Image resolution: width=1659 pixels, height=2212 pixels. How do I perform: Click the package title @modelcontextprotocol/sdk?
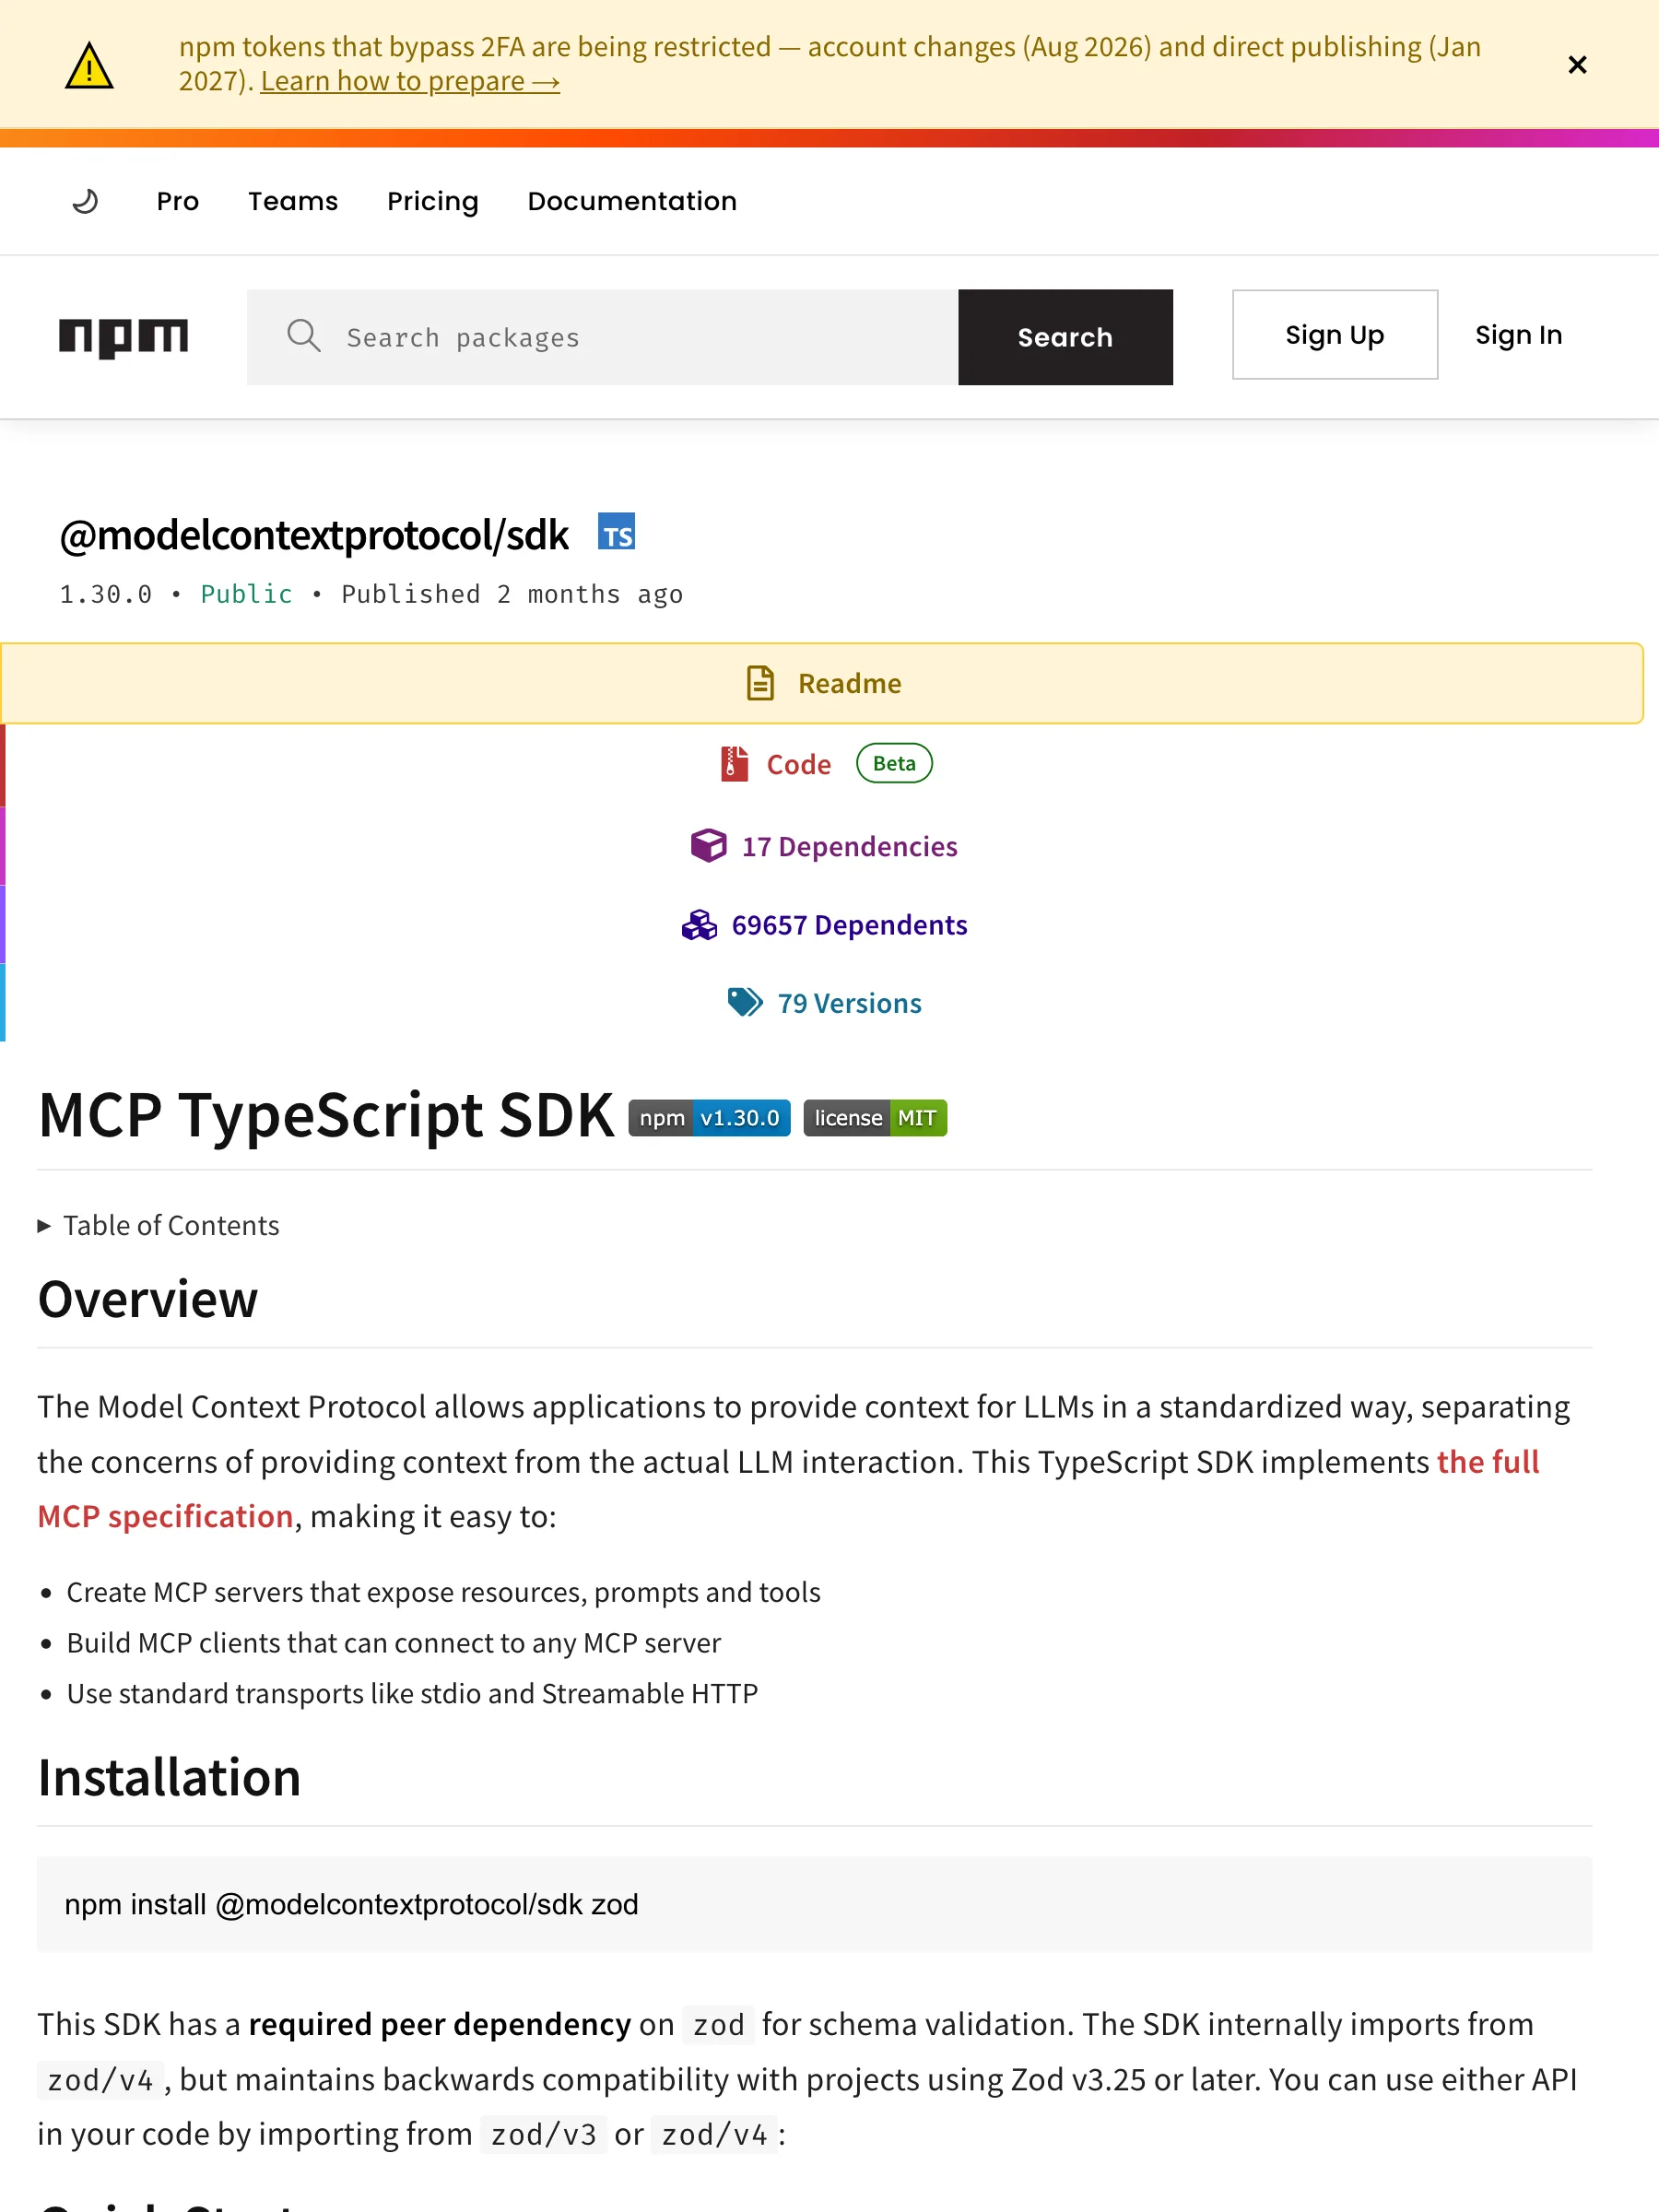click(314, 535)
